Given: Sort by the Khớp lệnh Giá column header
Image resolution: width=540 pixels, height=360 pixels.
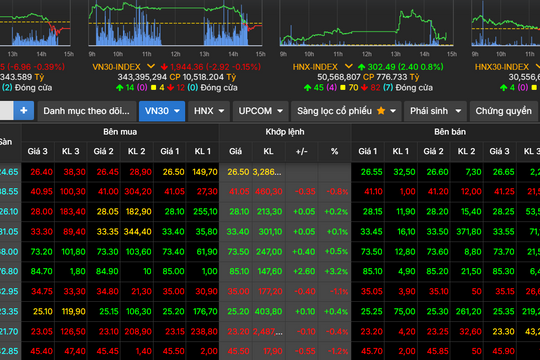Looking at the screenshot, I should [236, 151].
